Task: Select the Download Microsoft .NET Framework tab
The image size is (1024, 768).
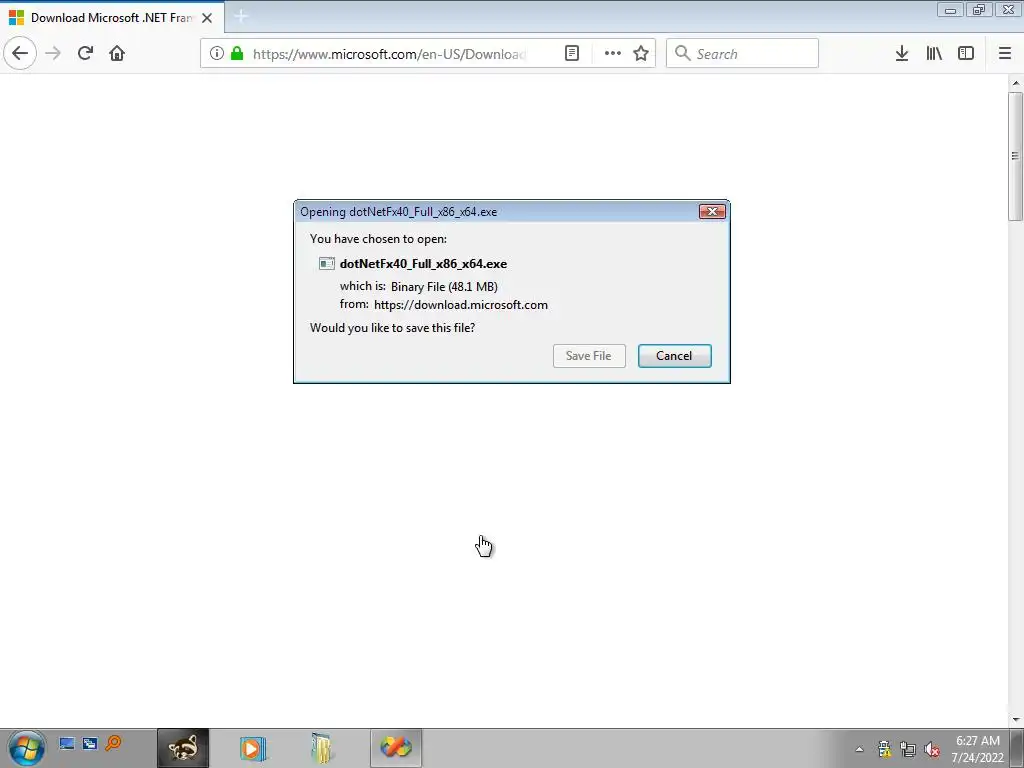Action: [x=112, y=18]
